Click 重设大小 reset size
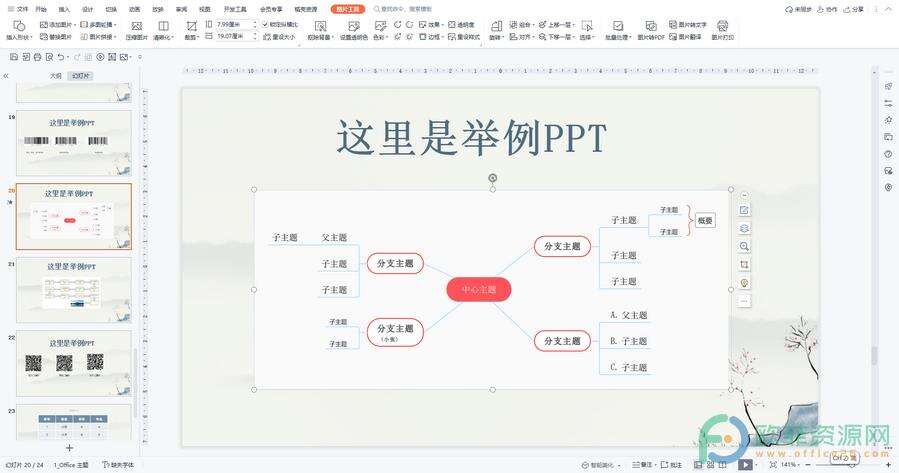This screenshot has height=473, width=899. (279, 37)
